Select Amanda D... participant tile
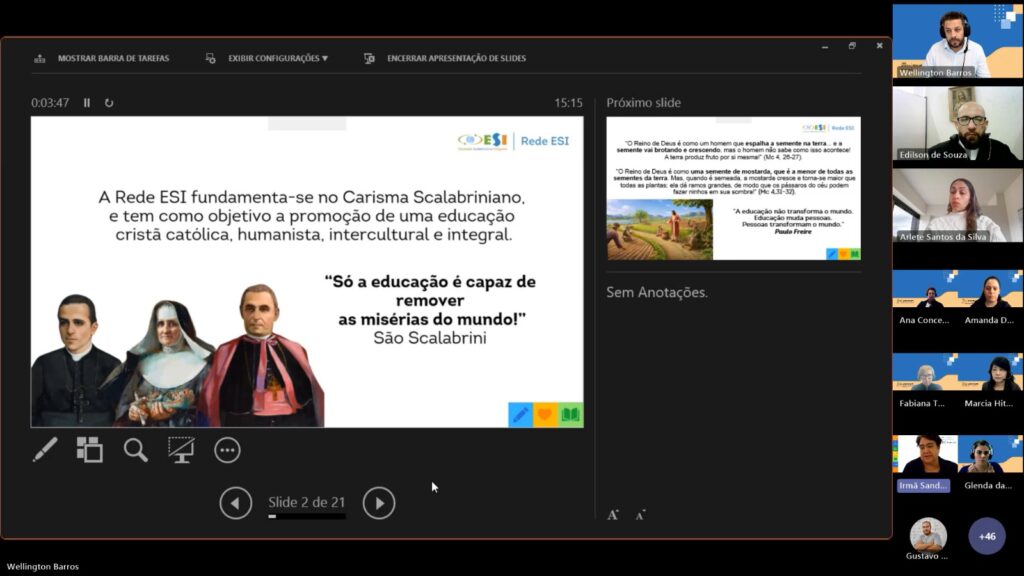 pyautogui.click(x=991, y=298)
